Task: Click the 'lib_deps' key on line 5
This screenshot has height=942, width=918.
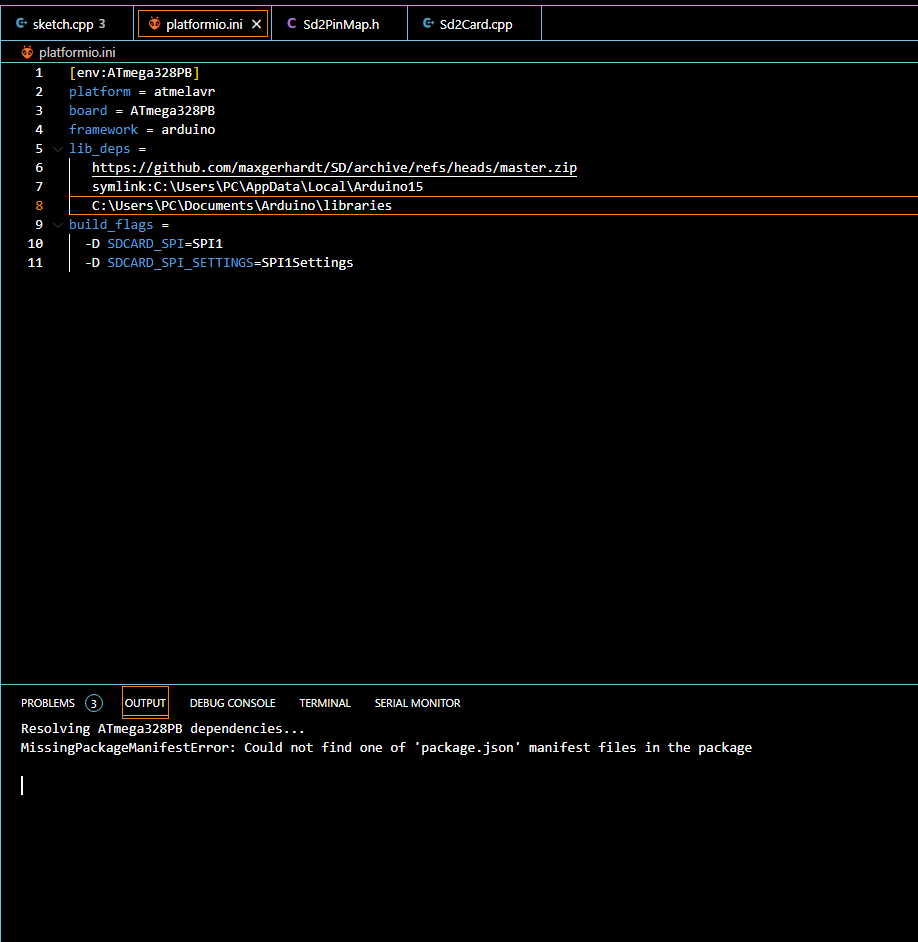Action: (100, 149)
